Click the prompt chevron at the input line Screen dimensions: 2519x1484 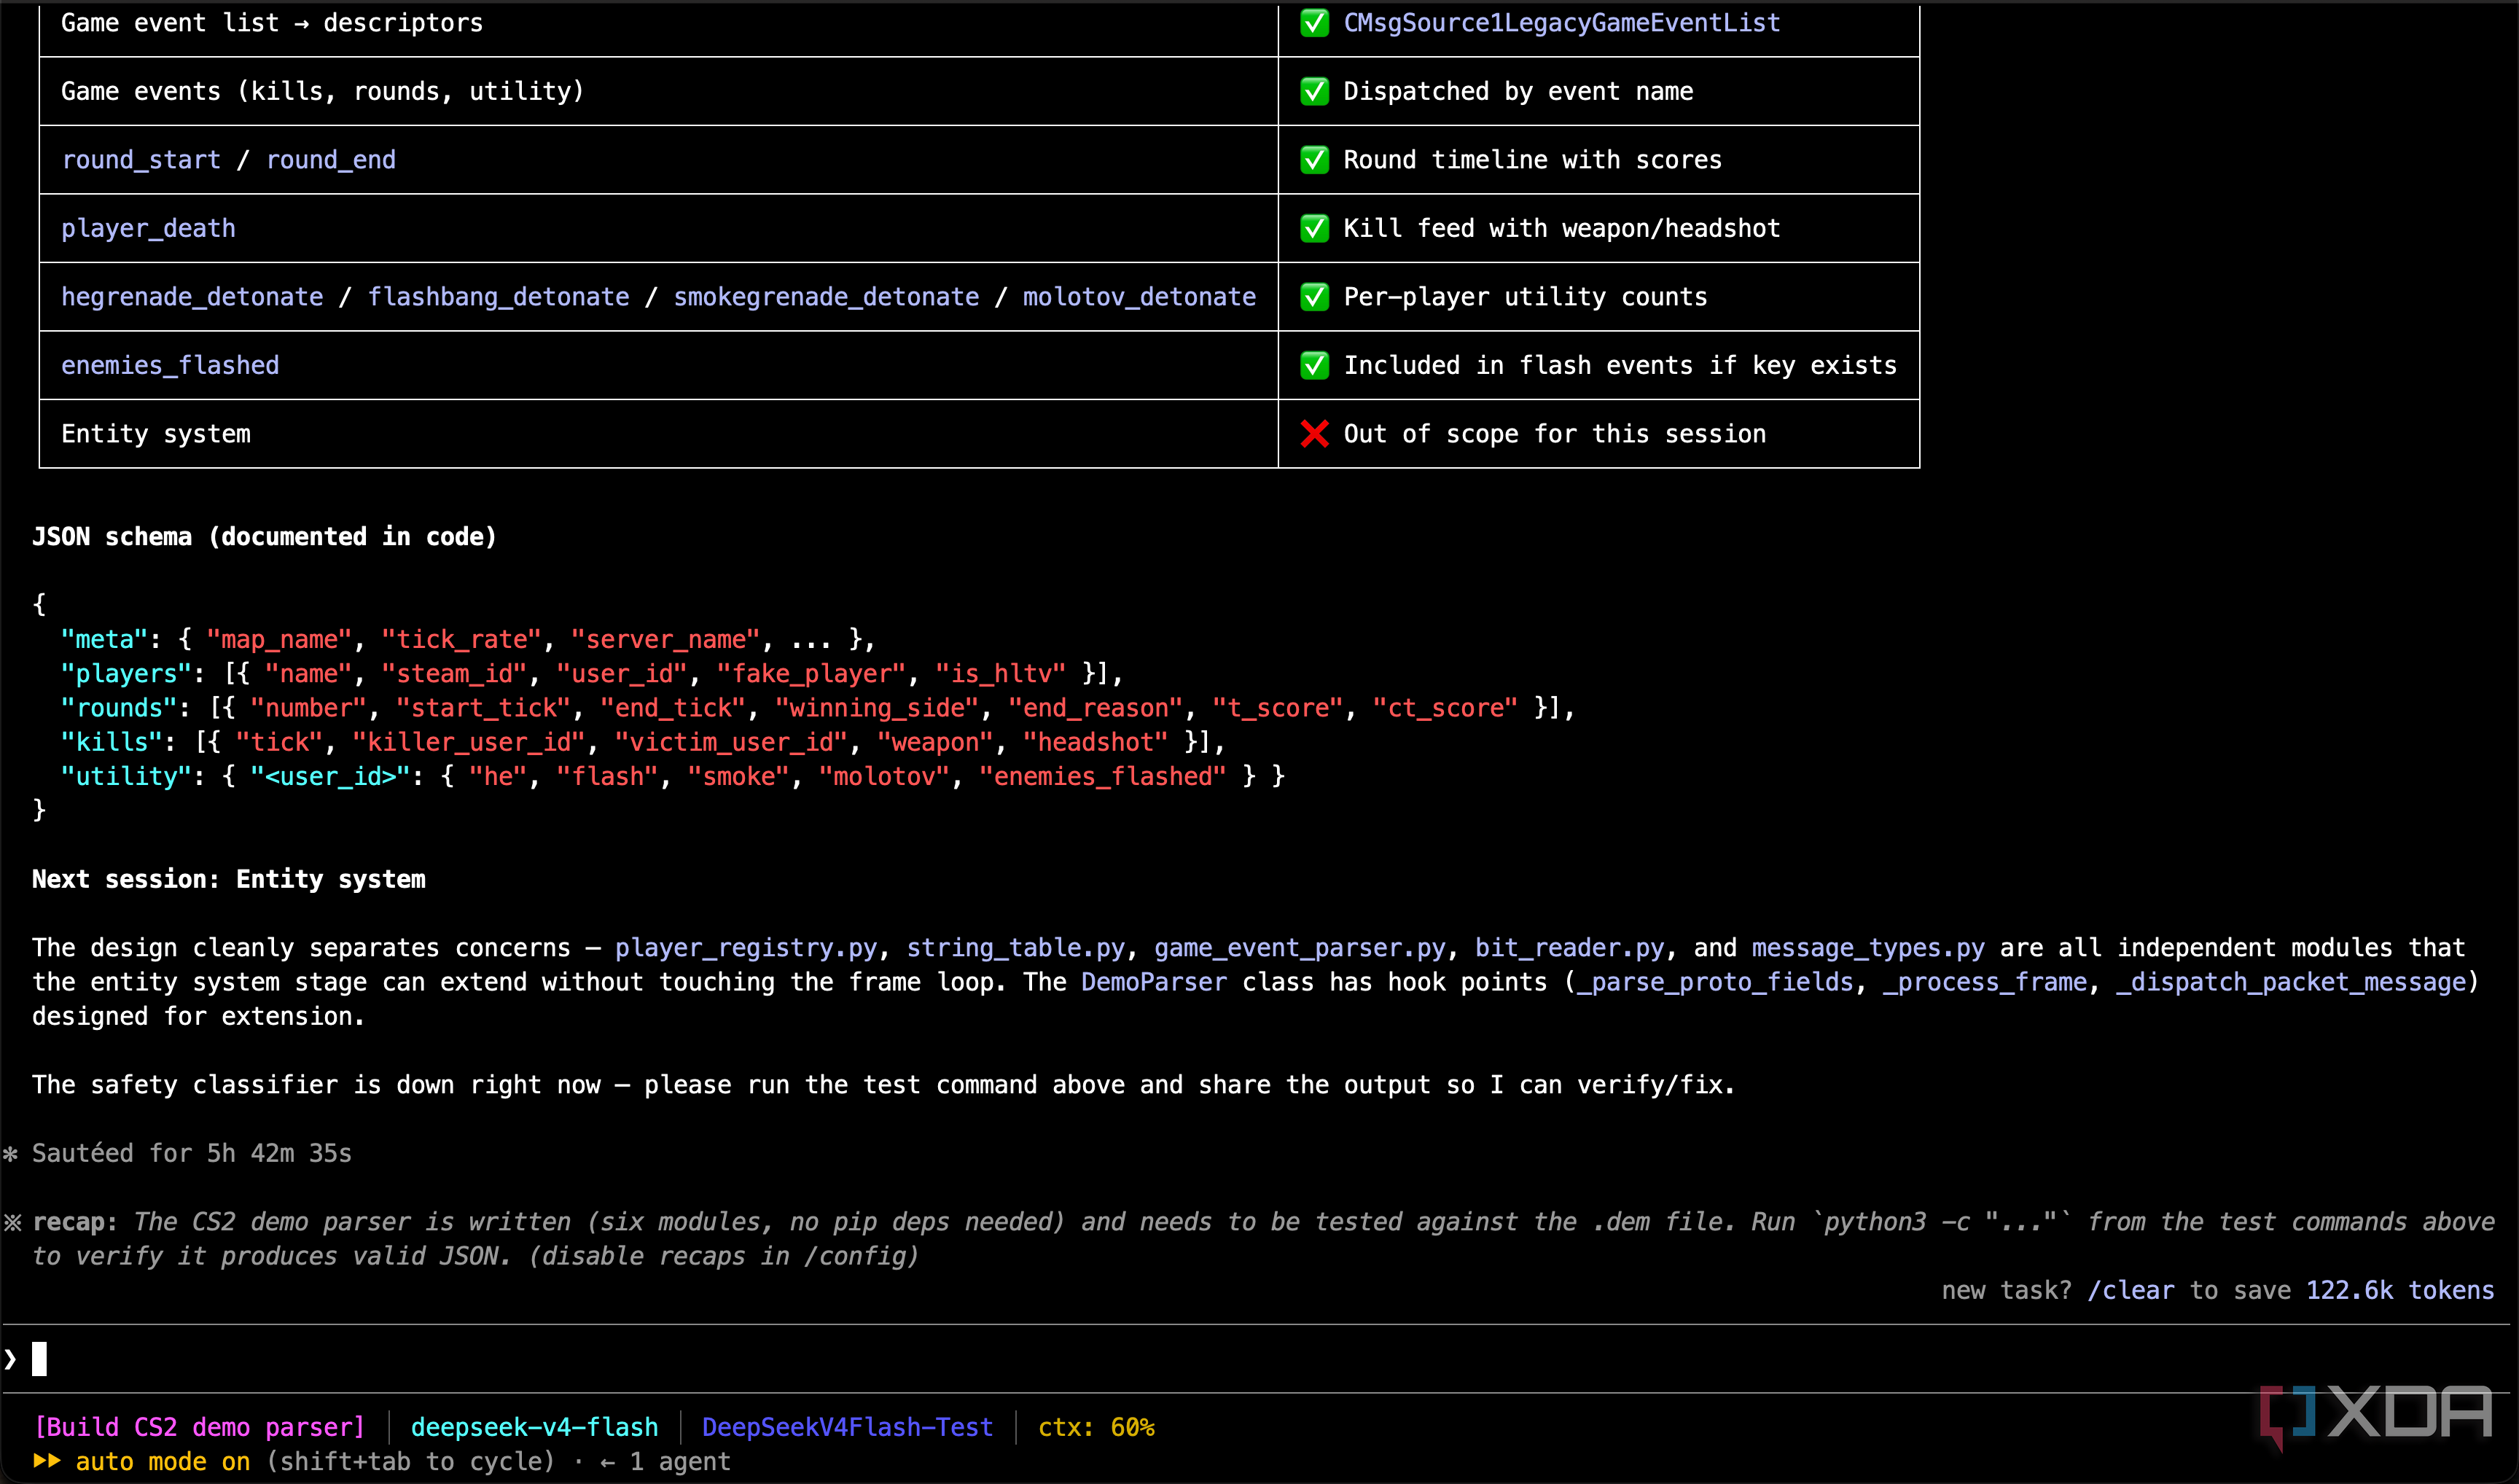[11, 1359]
